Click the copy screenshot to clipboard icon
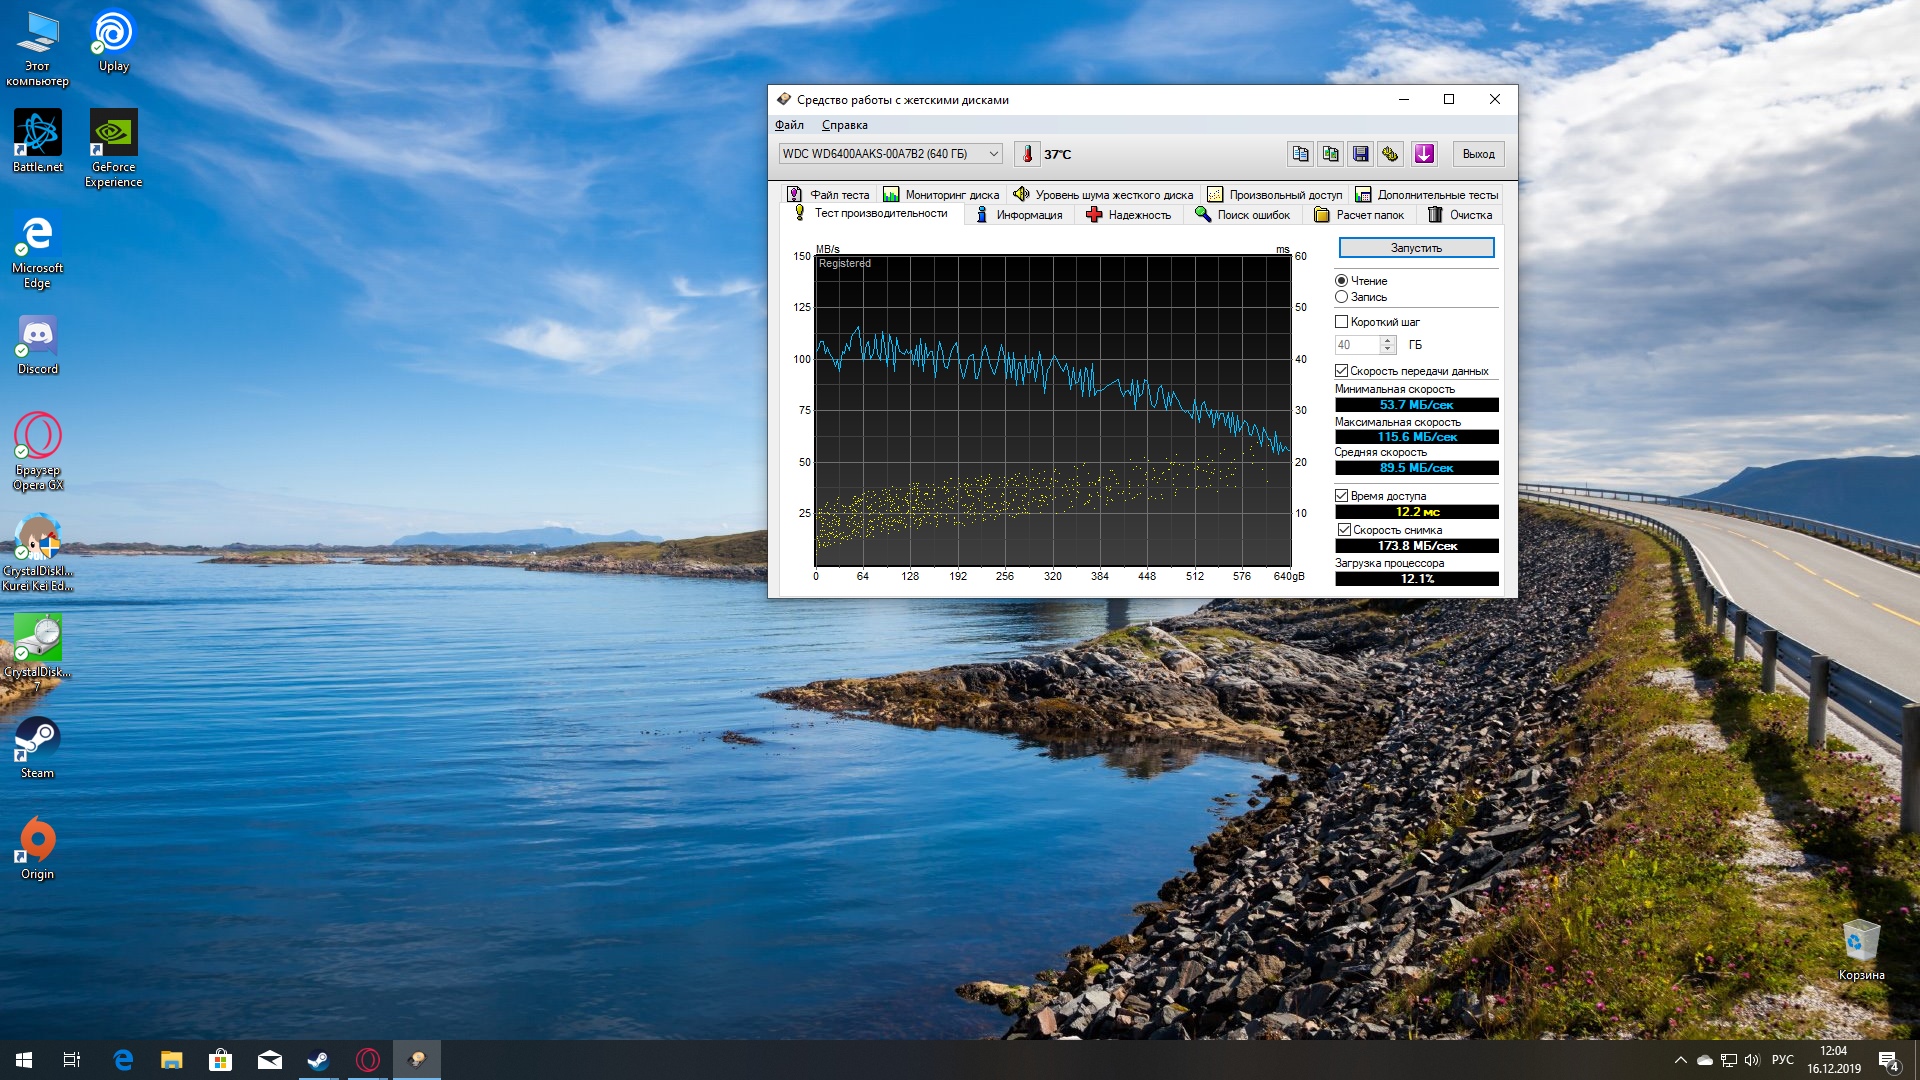Viewport: 1920px width, 1080px height. [1330, 154]
